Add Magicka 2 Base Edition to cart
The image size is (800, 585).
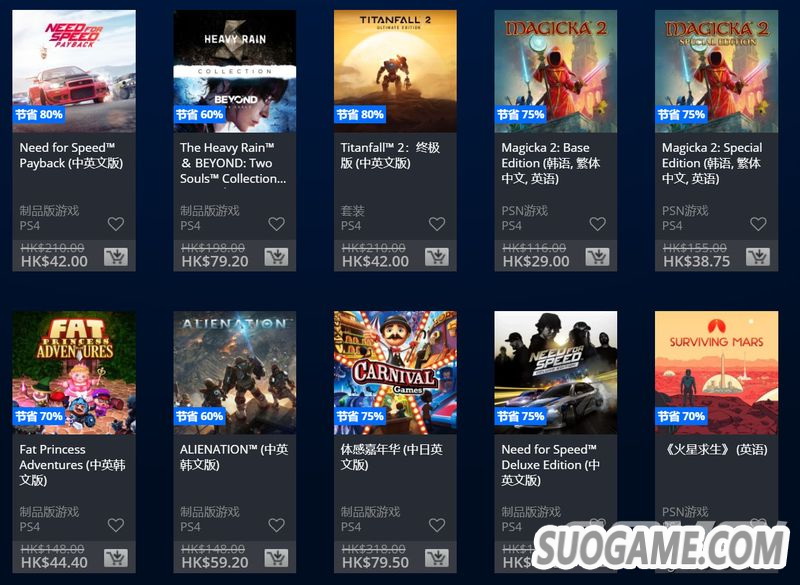(x=597, y=257)
